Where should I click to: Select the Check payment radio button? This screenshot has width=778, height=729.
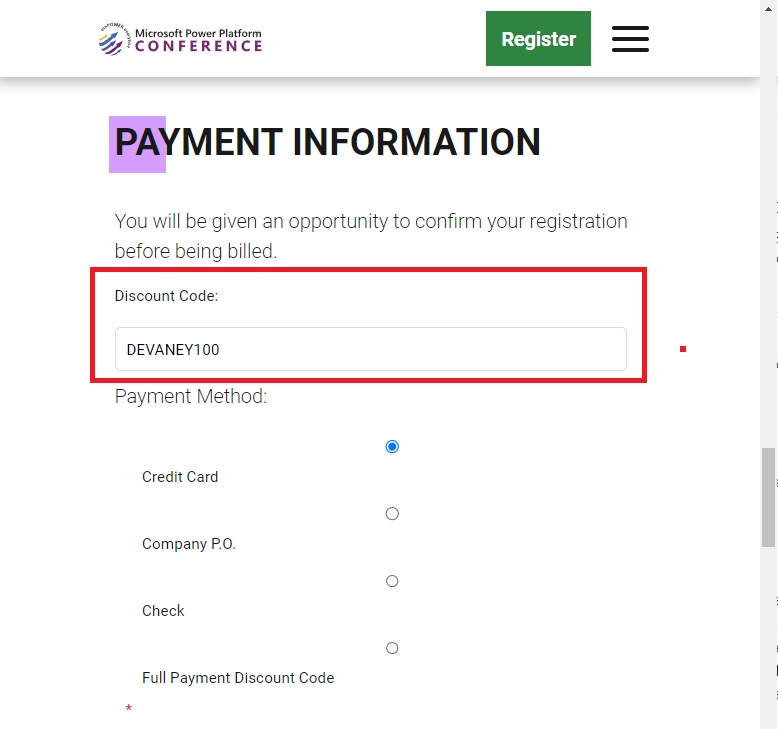pos(392,581)
